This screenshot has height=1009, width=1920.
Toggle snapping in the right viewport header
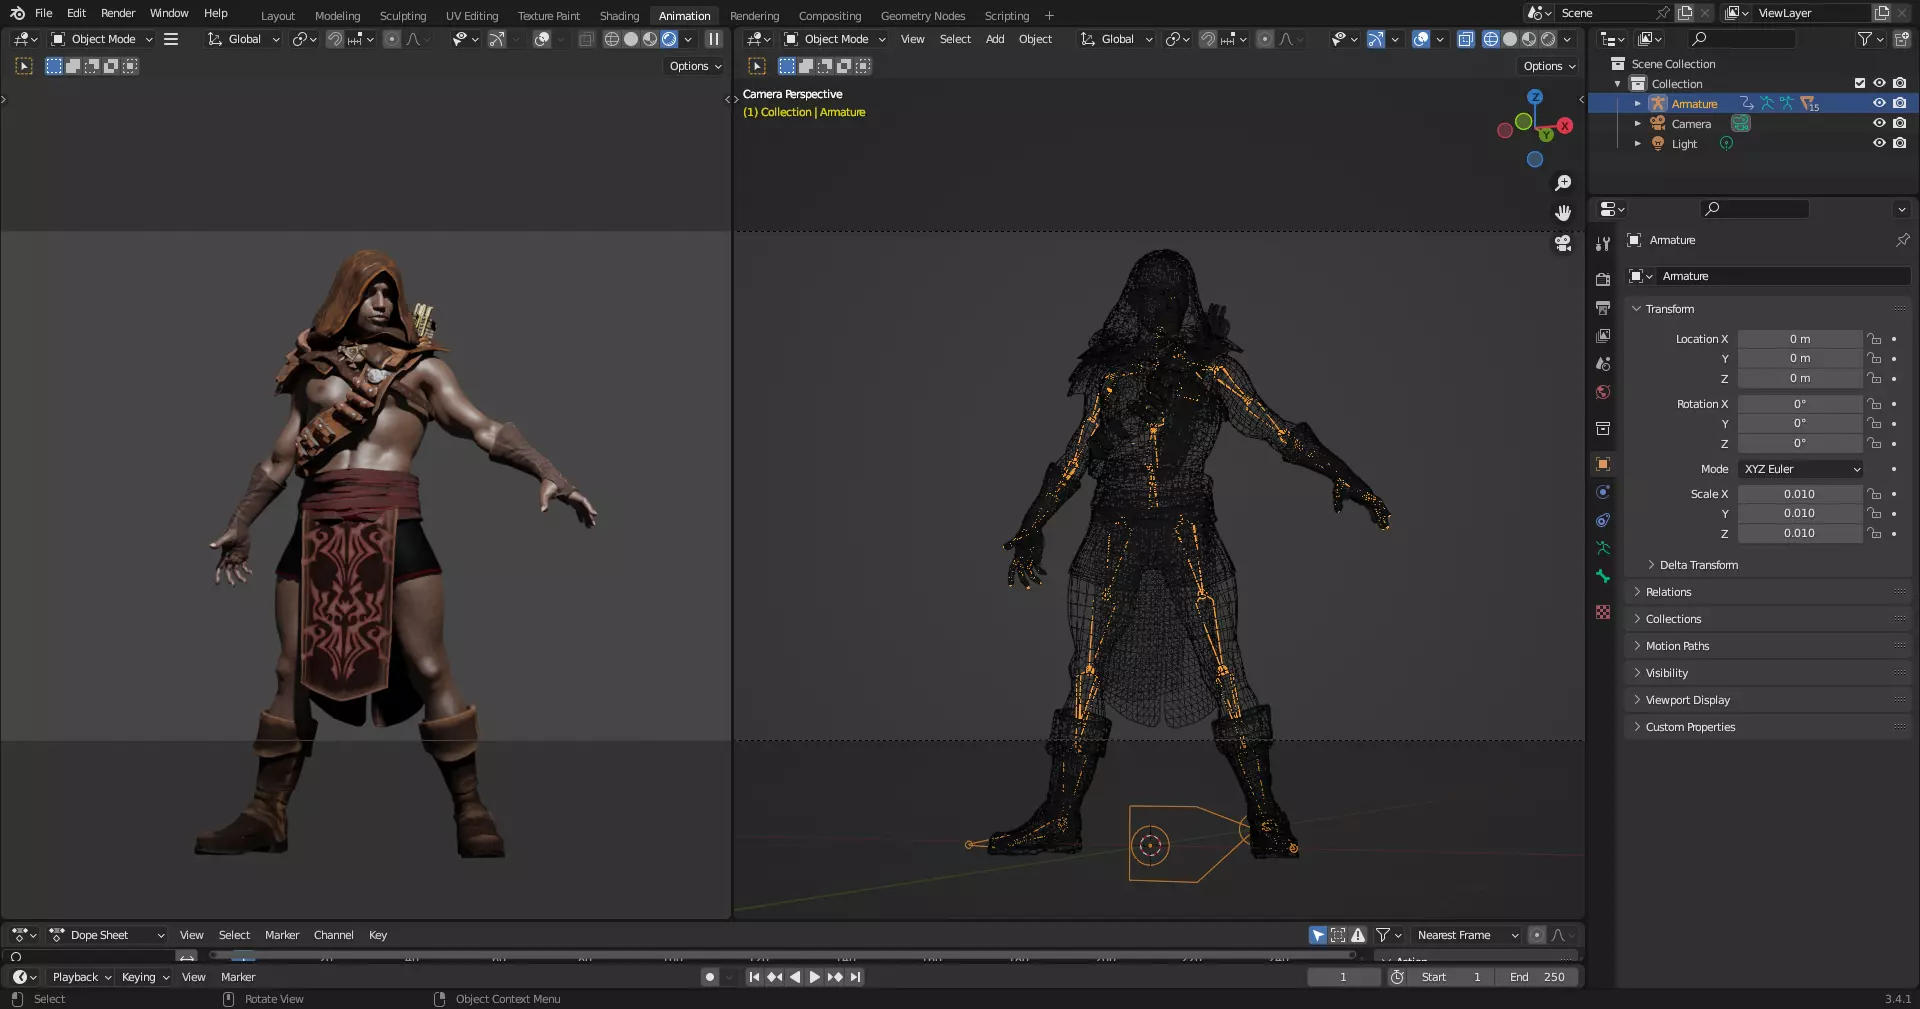coord(1208,39)
